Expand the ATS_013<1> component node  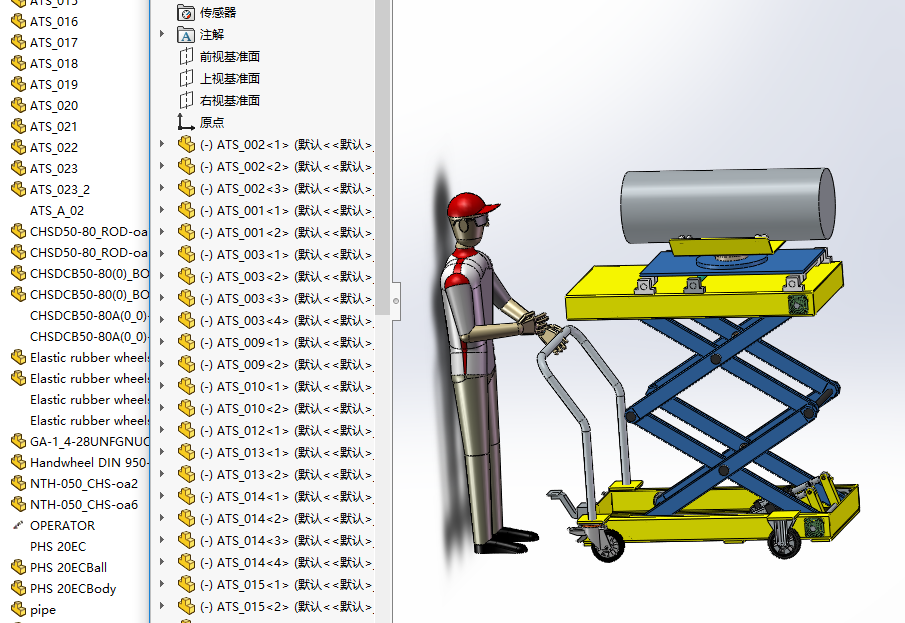162,452
